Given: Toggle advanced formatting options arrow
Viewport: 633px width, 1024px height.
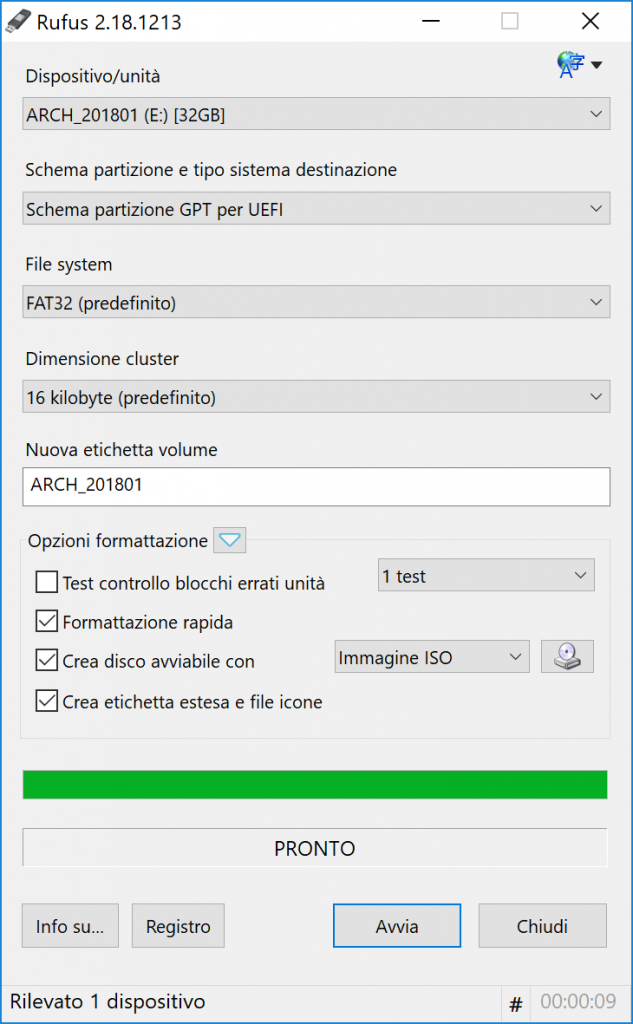Looking at the screenshot, I should pyautogui.click(x=230, y=541).
